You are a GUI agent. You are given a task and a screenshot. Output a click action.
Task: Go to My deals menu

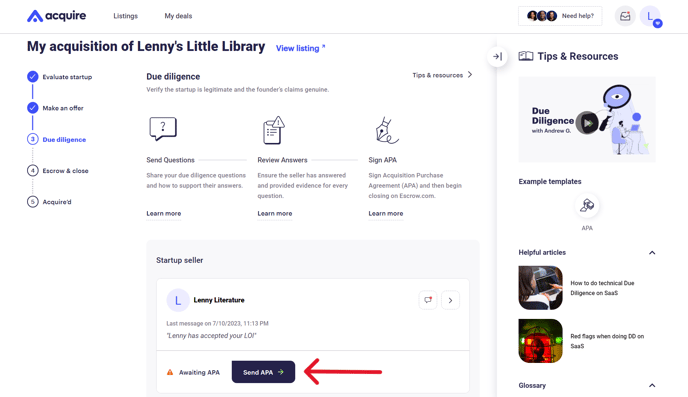178,16
